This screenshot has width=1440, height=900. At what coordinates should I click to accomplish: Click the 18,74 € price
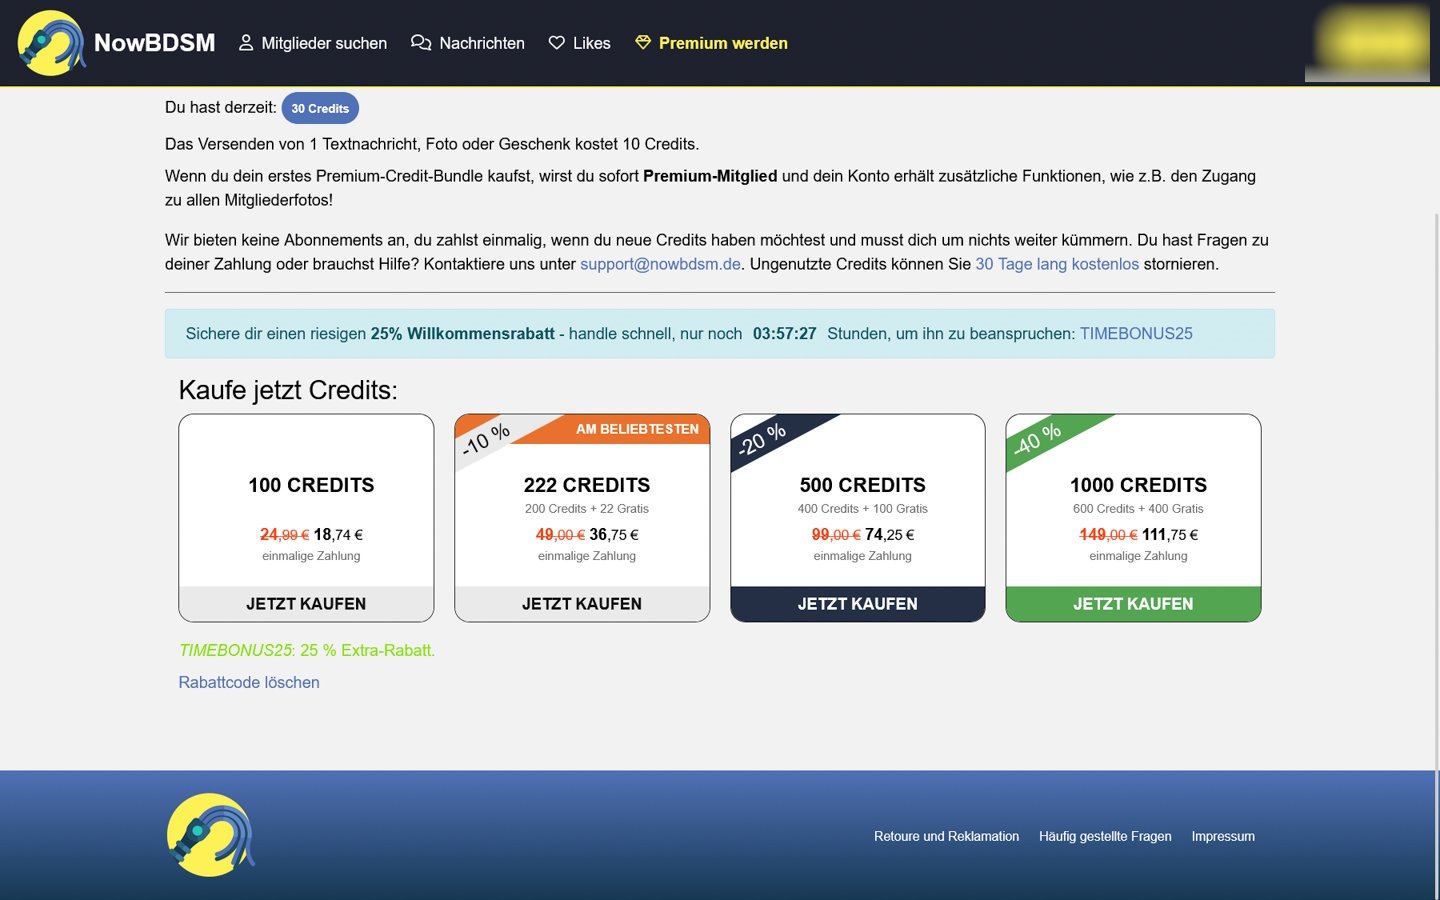(x=338, y=535)
